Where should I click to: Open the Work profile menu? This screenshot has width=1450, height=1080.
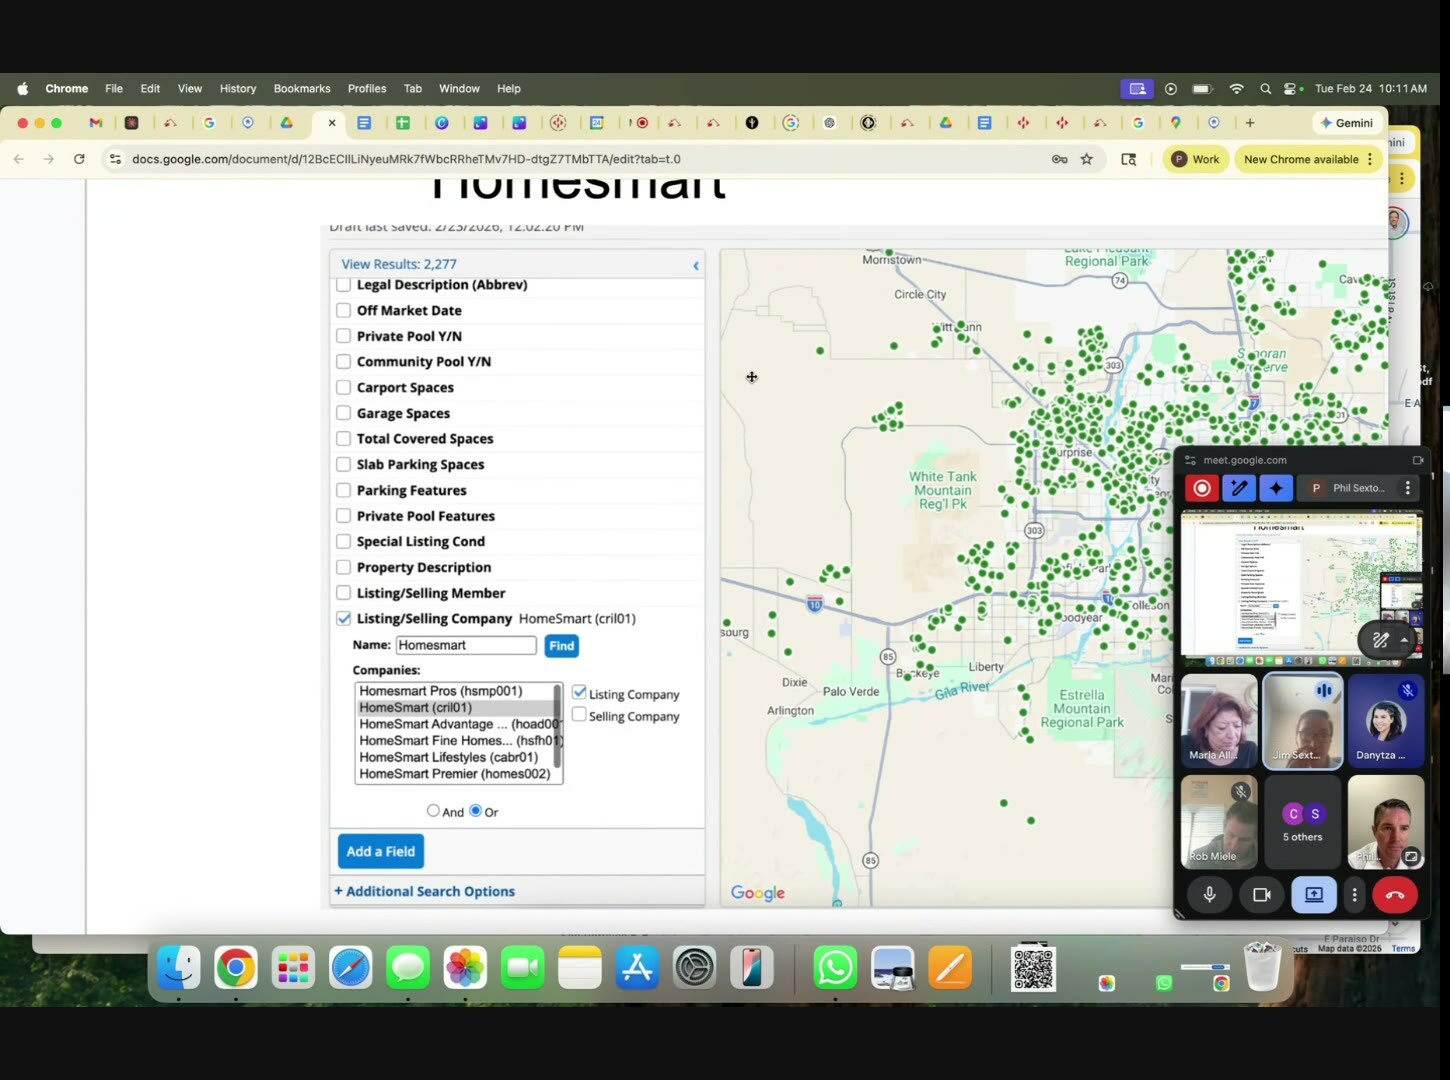tap(1196, 159)
